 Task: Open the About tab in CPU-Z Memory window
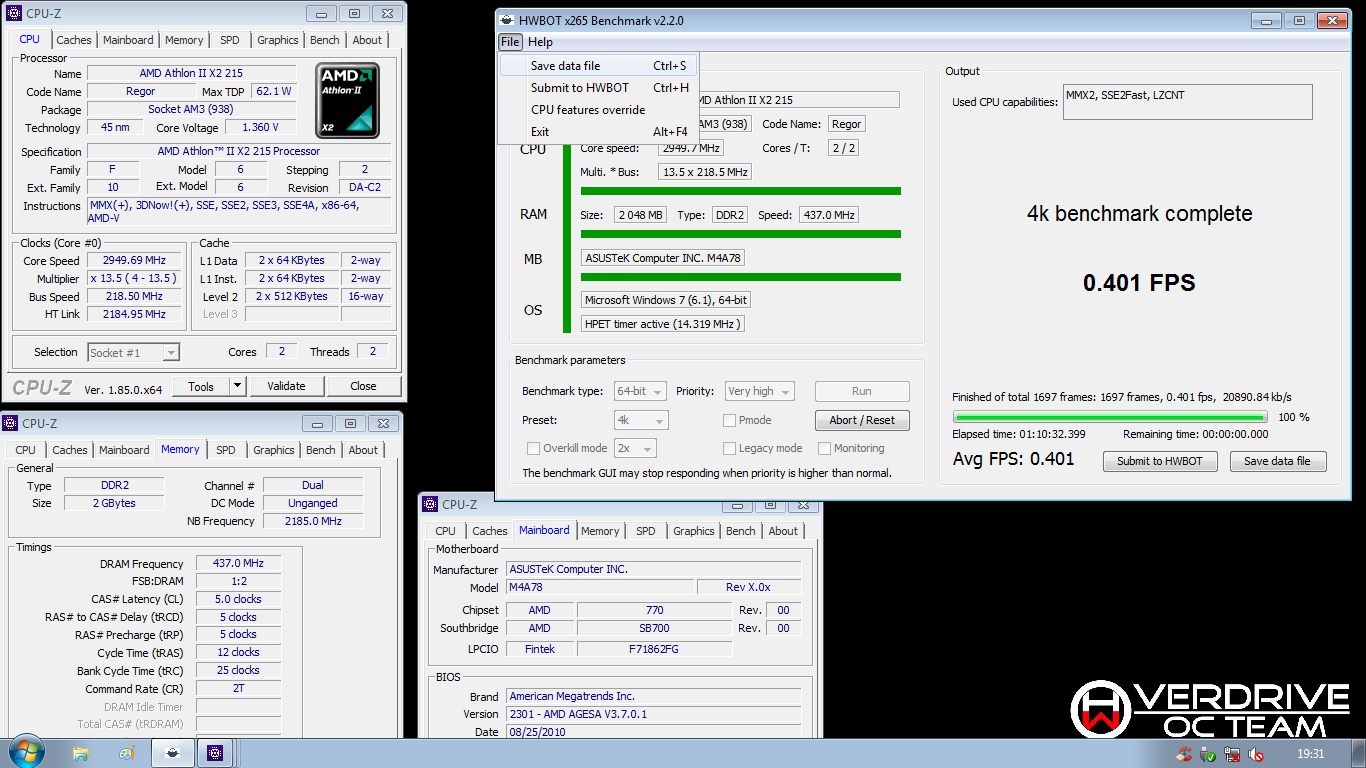363,450
